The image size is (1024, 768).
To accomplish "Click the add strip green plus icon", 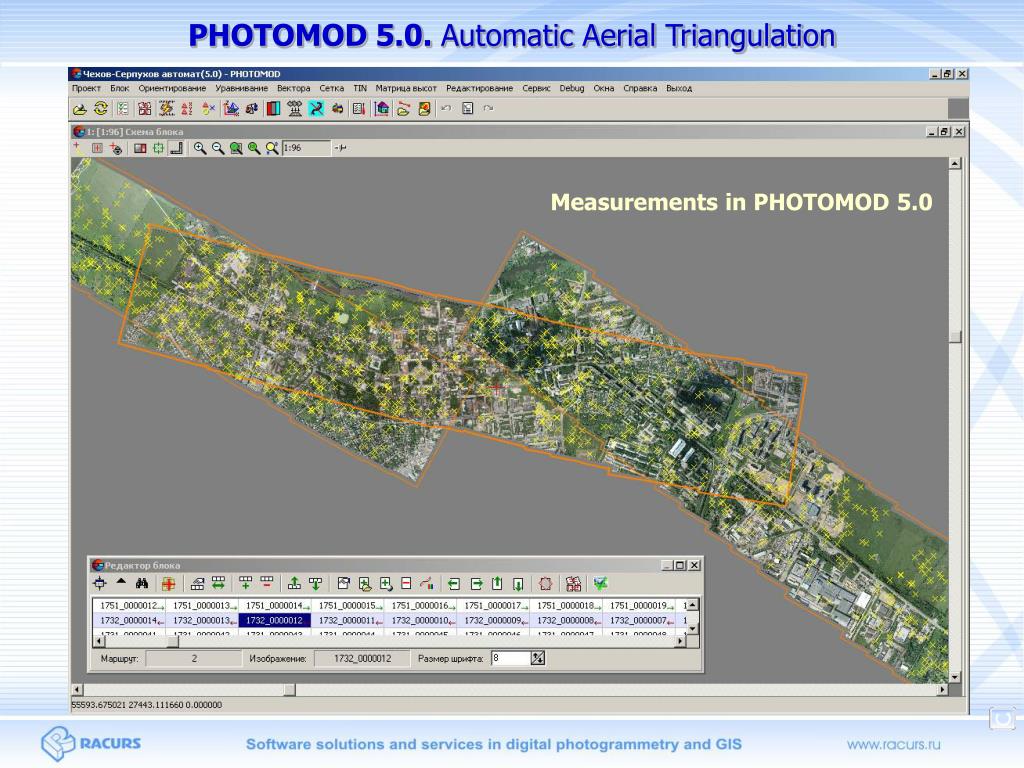I will coord(246,583).
